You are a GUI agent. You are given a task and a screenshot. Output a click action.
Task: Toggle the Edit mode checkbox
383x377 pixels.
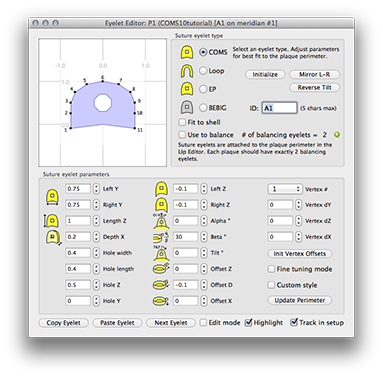[203, 323]
